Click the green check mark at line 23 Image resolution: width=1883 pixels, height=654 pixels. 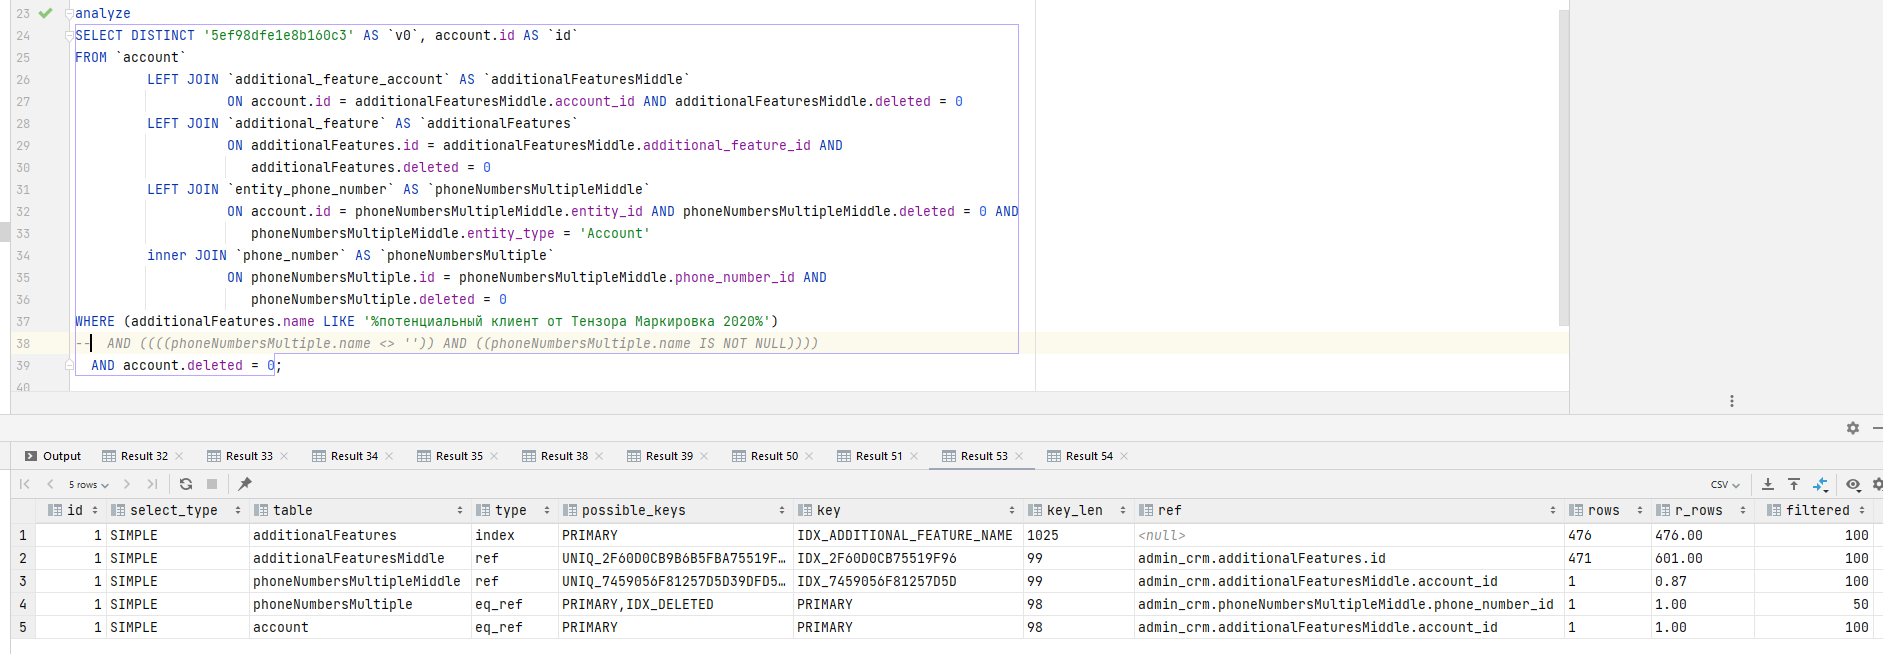(45, 13)
